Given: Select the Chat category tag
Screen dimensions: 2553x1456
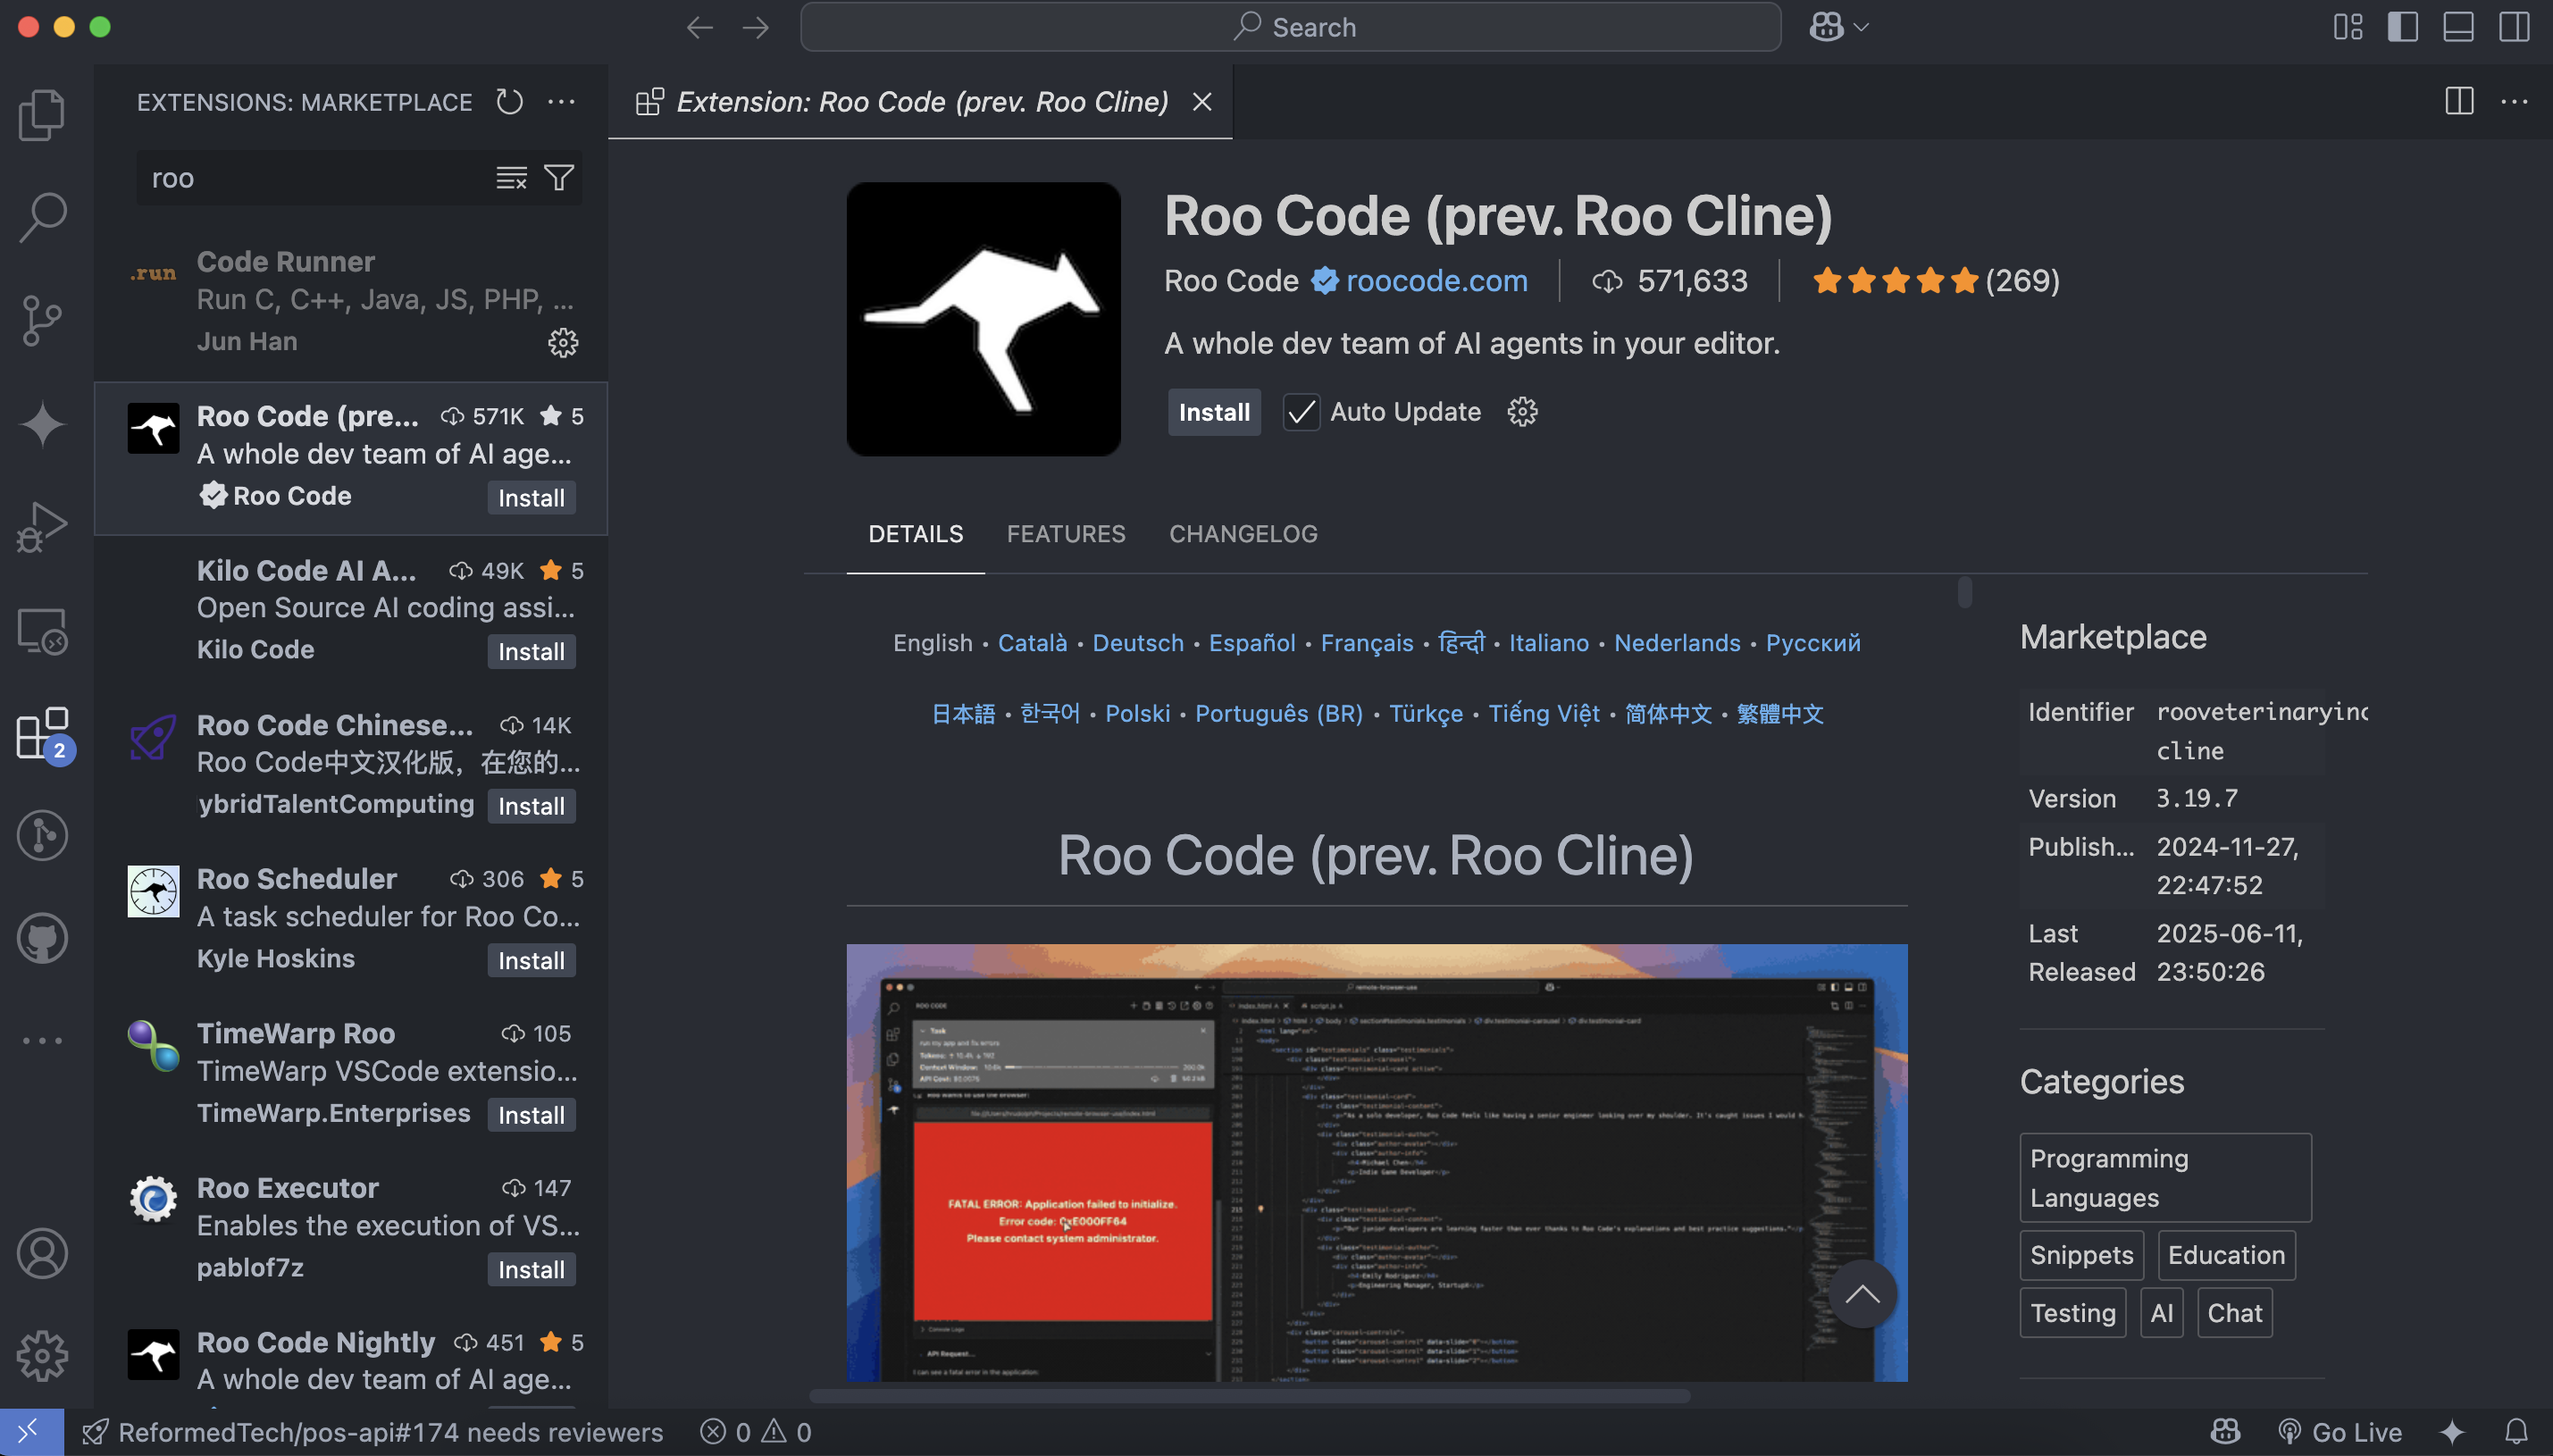Looking at the screenshot, I should point(2234,1312).
